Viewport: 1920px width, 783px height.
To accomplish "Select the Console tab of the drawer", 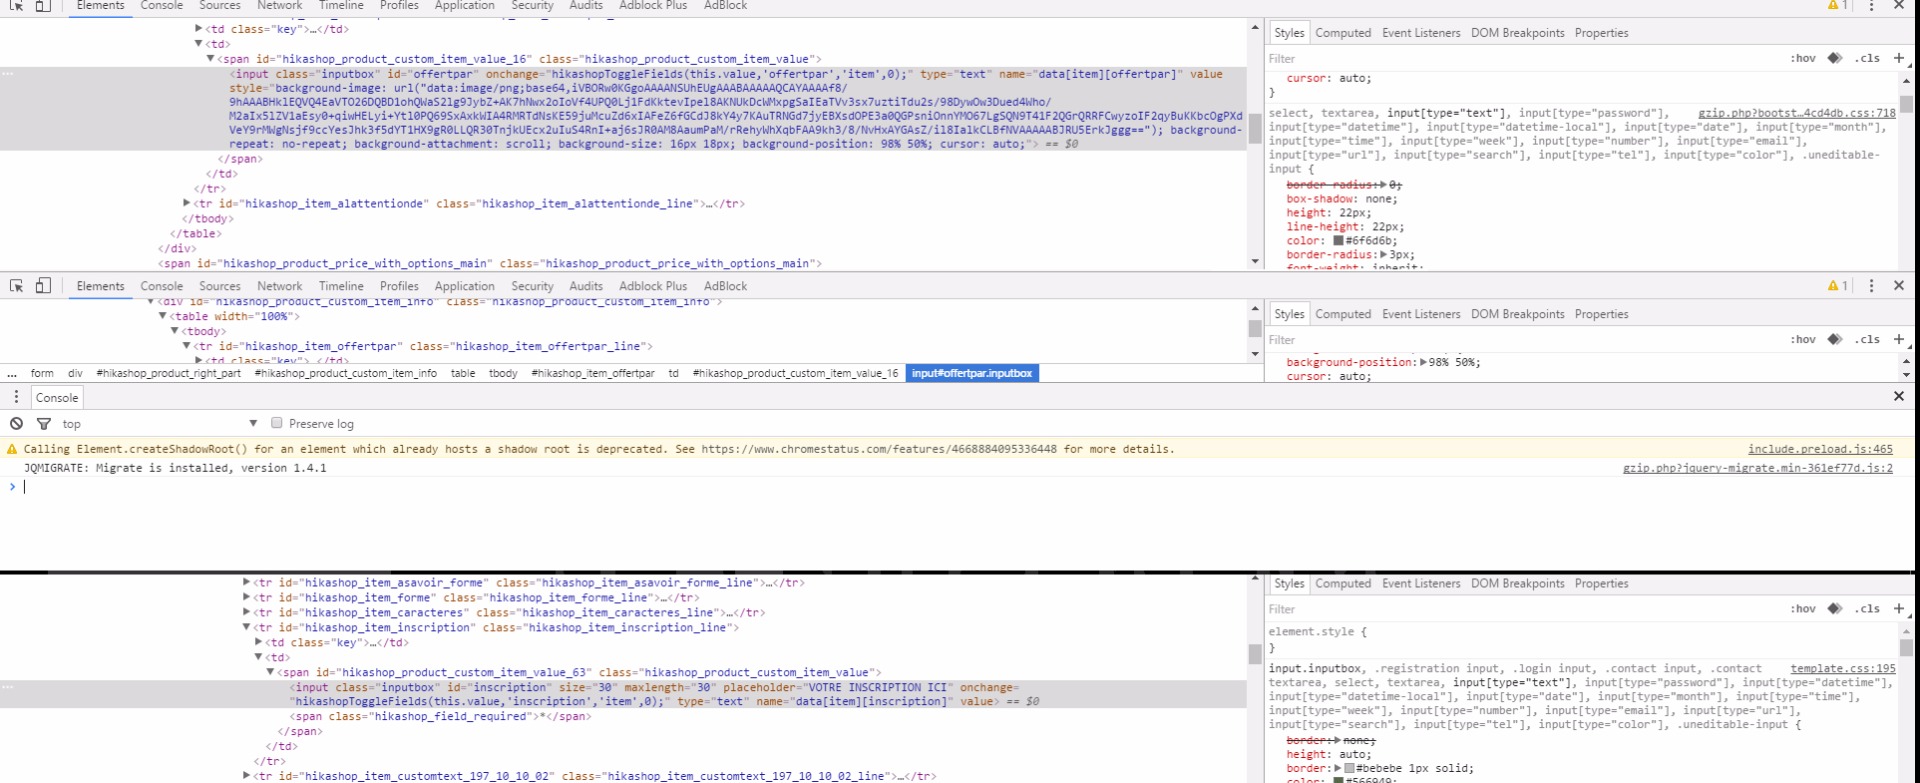I will (57, 397).
